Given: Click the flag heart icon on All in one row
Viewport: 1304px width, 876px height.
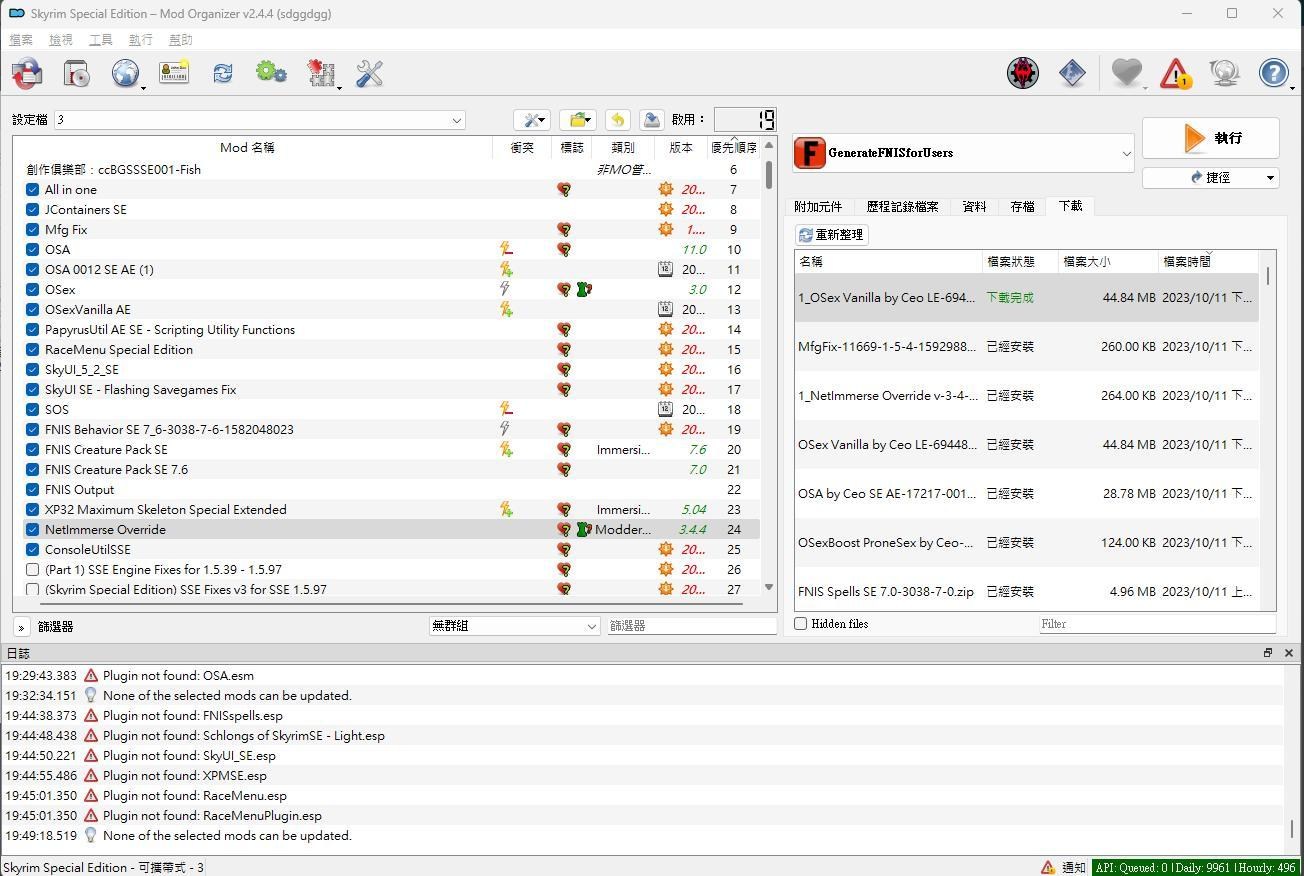Looking at the screenshot, I should click(564, 189).
